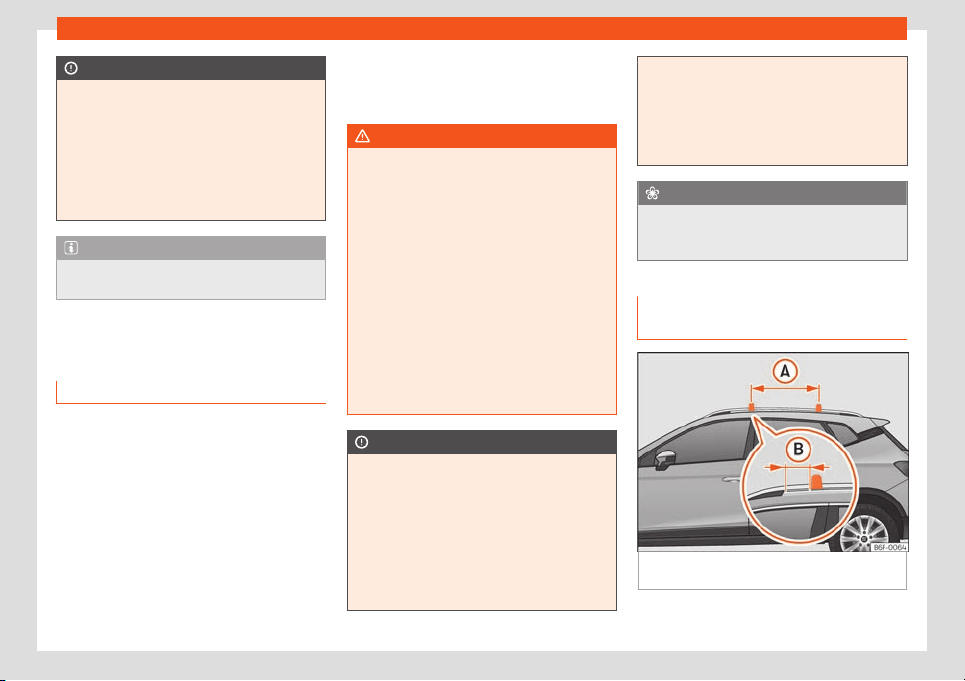Image resolution: width=965 pixels, height=681 pixels.
Task: Click the circled letter B label in the magnified view
Action: 798,449
